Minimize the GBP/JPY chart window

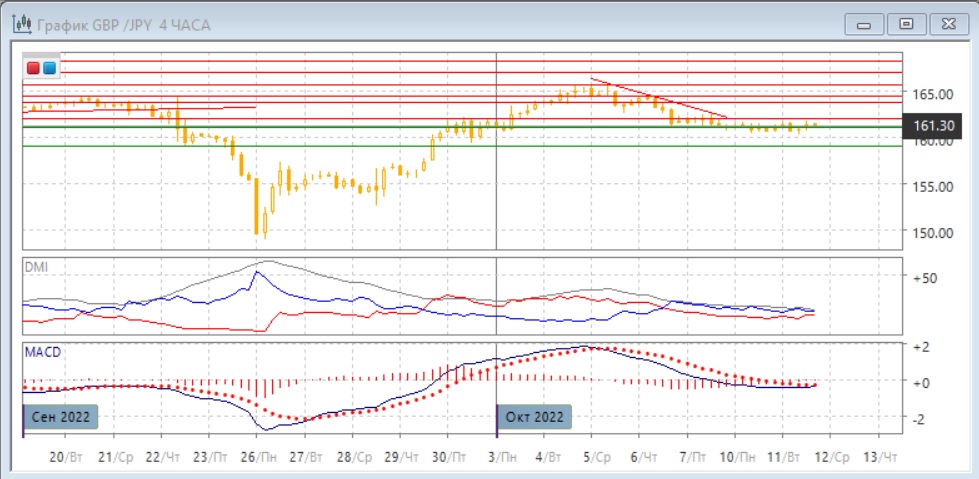click(x=864, y=24)
